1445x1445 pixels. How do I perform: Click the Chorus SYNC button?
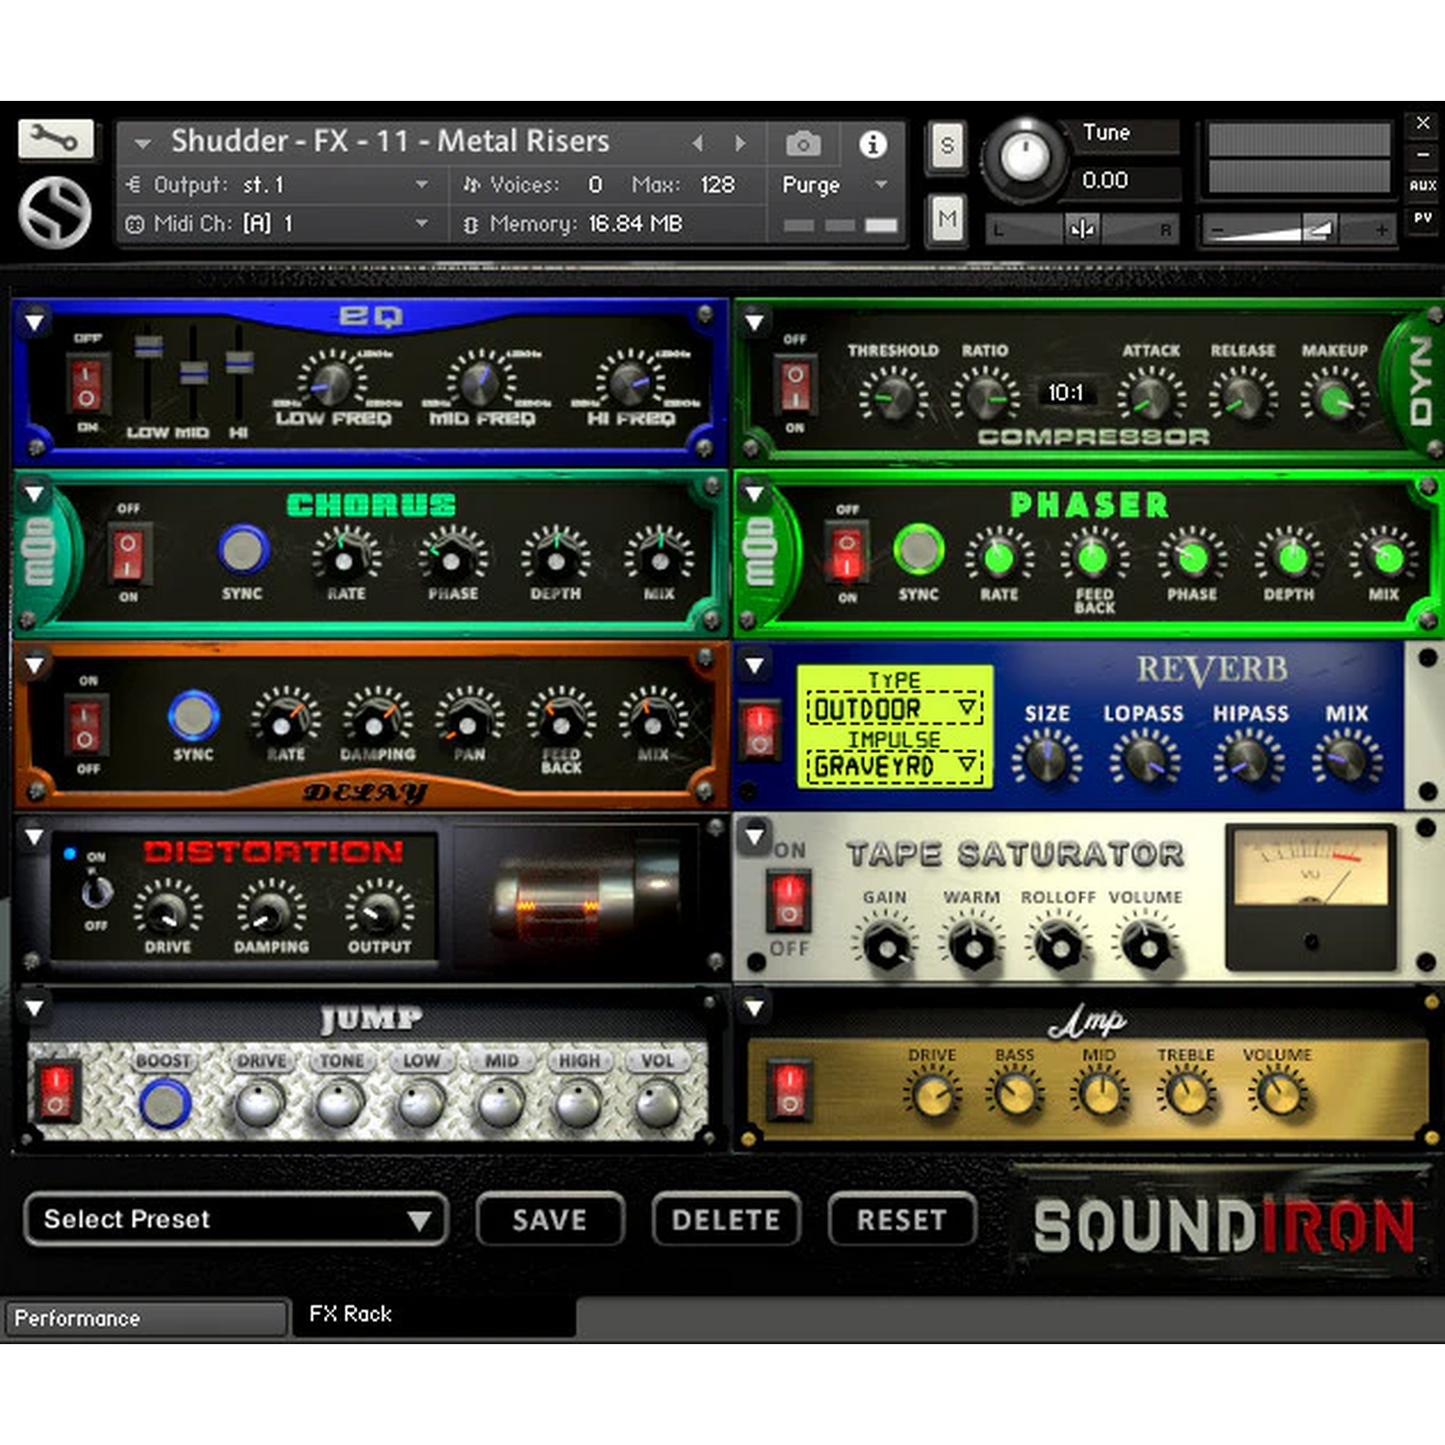tap(243, 549)
